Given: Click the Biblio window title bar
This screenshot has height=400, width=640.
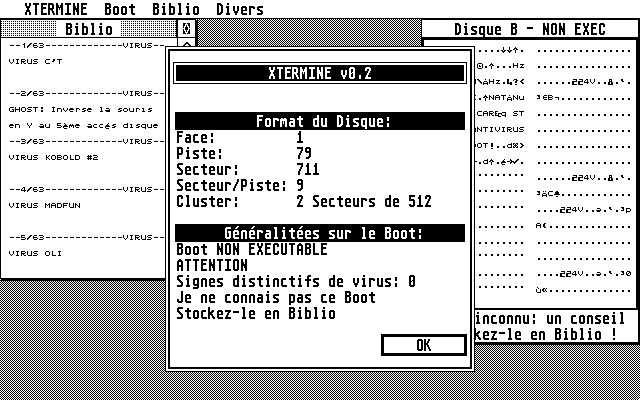Looking at the screenshot, I should (x=89, y=29).
